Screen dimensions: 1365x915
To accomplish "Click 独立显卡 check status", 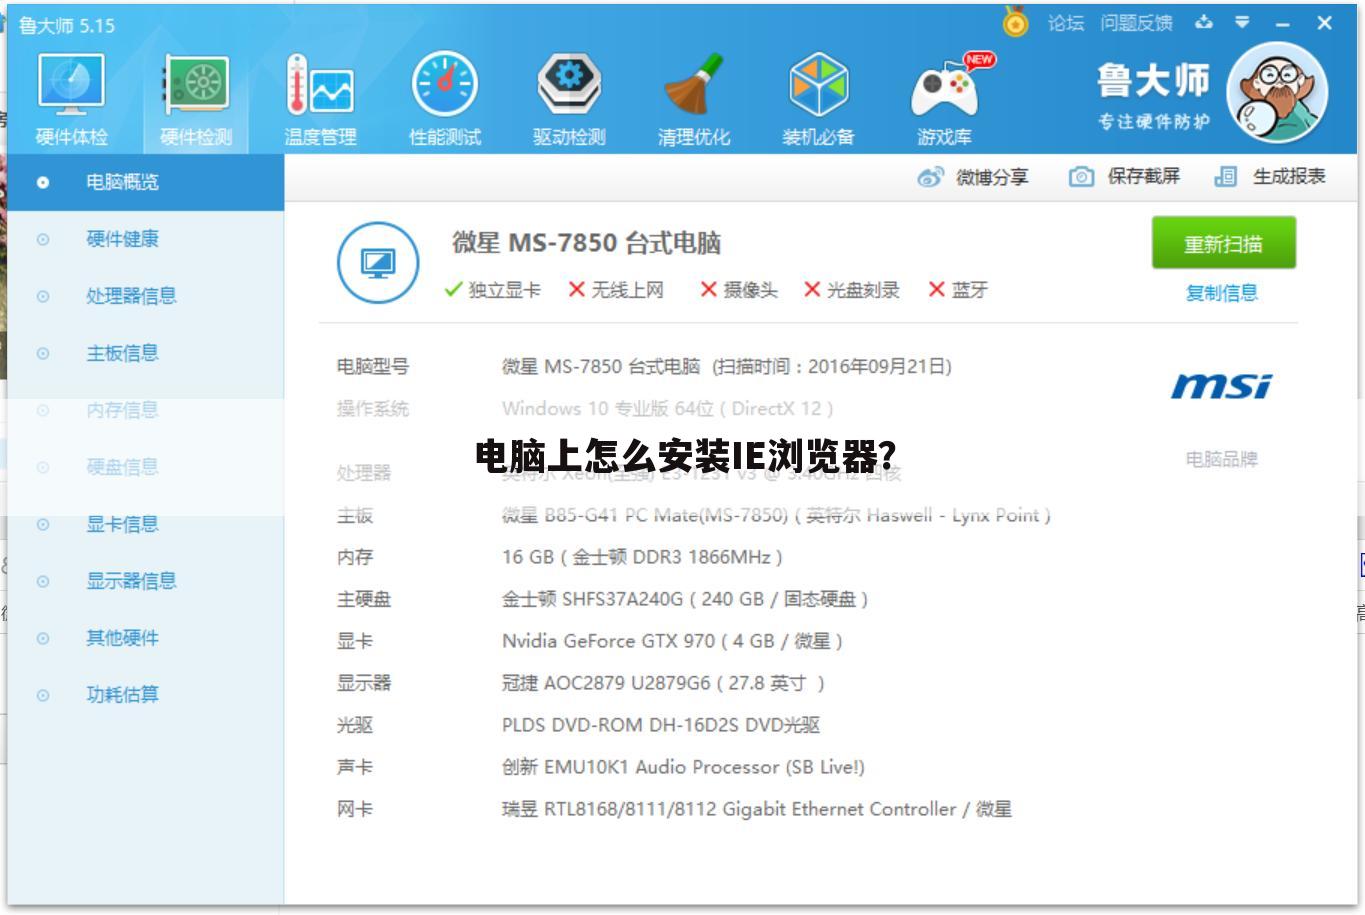I will [x=492, y=290].
